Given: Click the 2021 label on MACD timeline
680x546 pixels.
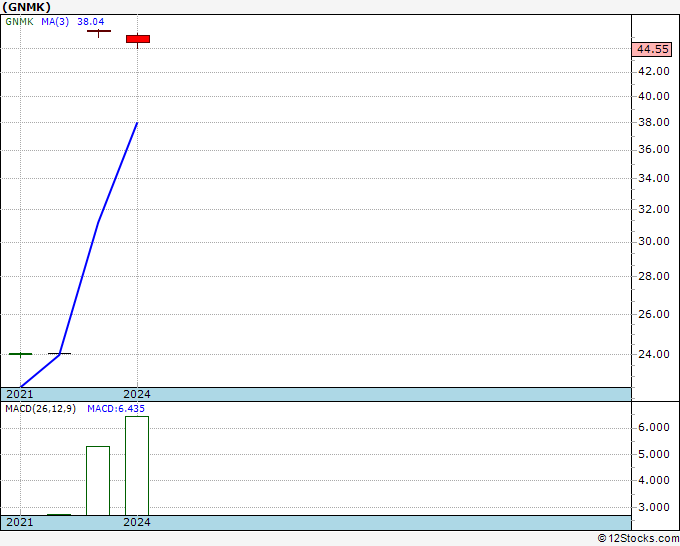Looking at the screenshot, I should [x=20, y=522].
